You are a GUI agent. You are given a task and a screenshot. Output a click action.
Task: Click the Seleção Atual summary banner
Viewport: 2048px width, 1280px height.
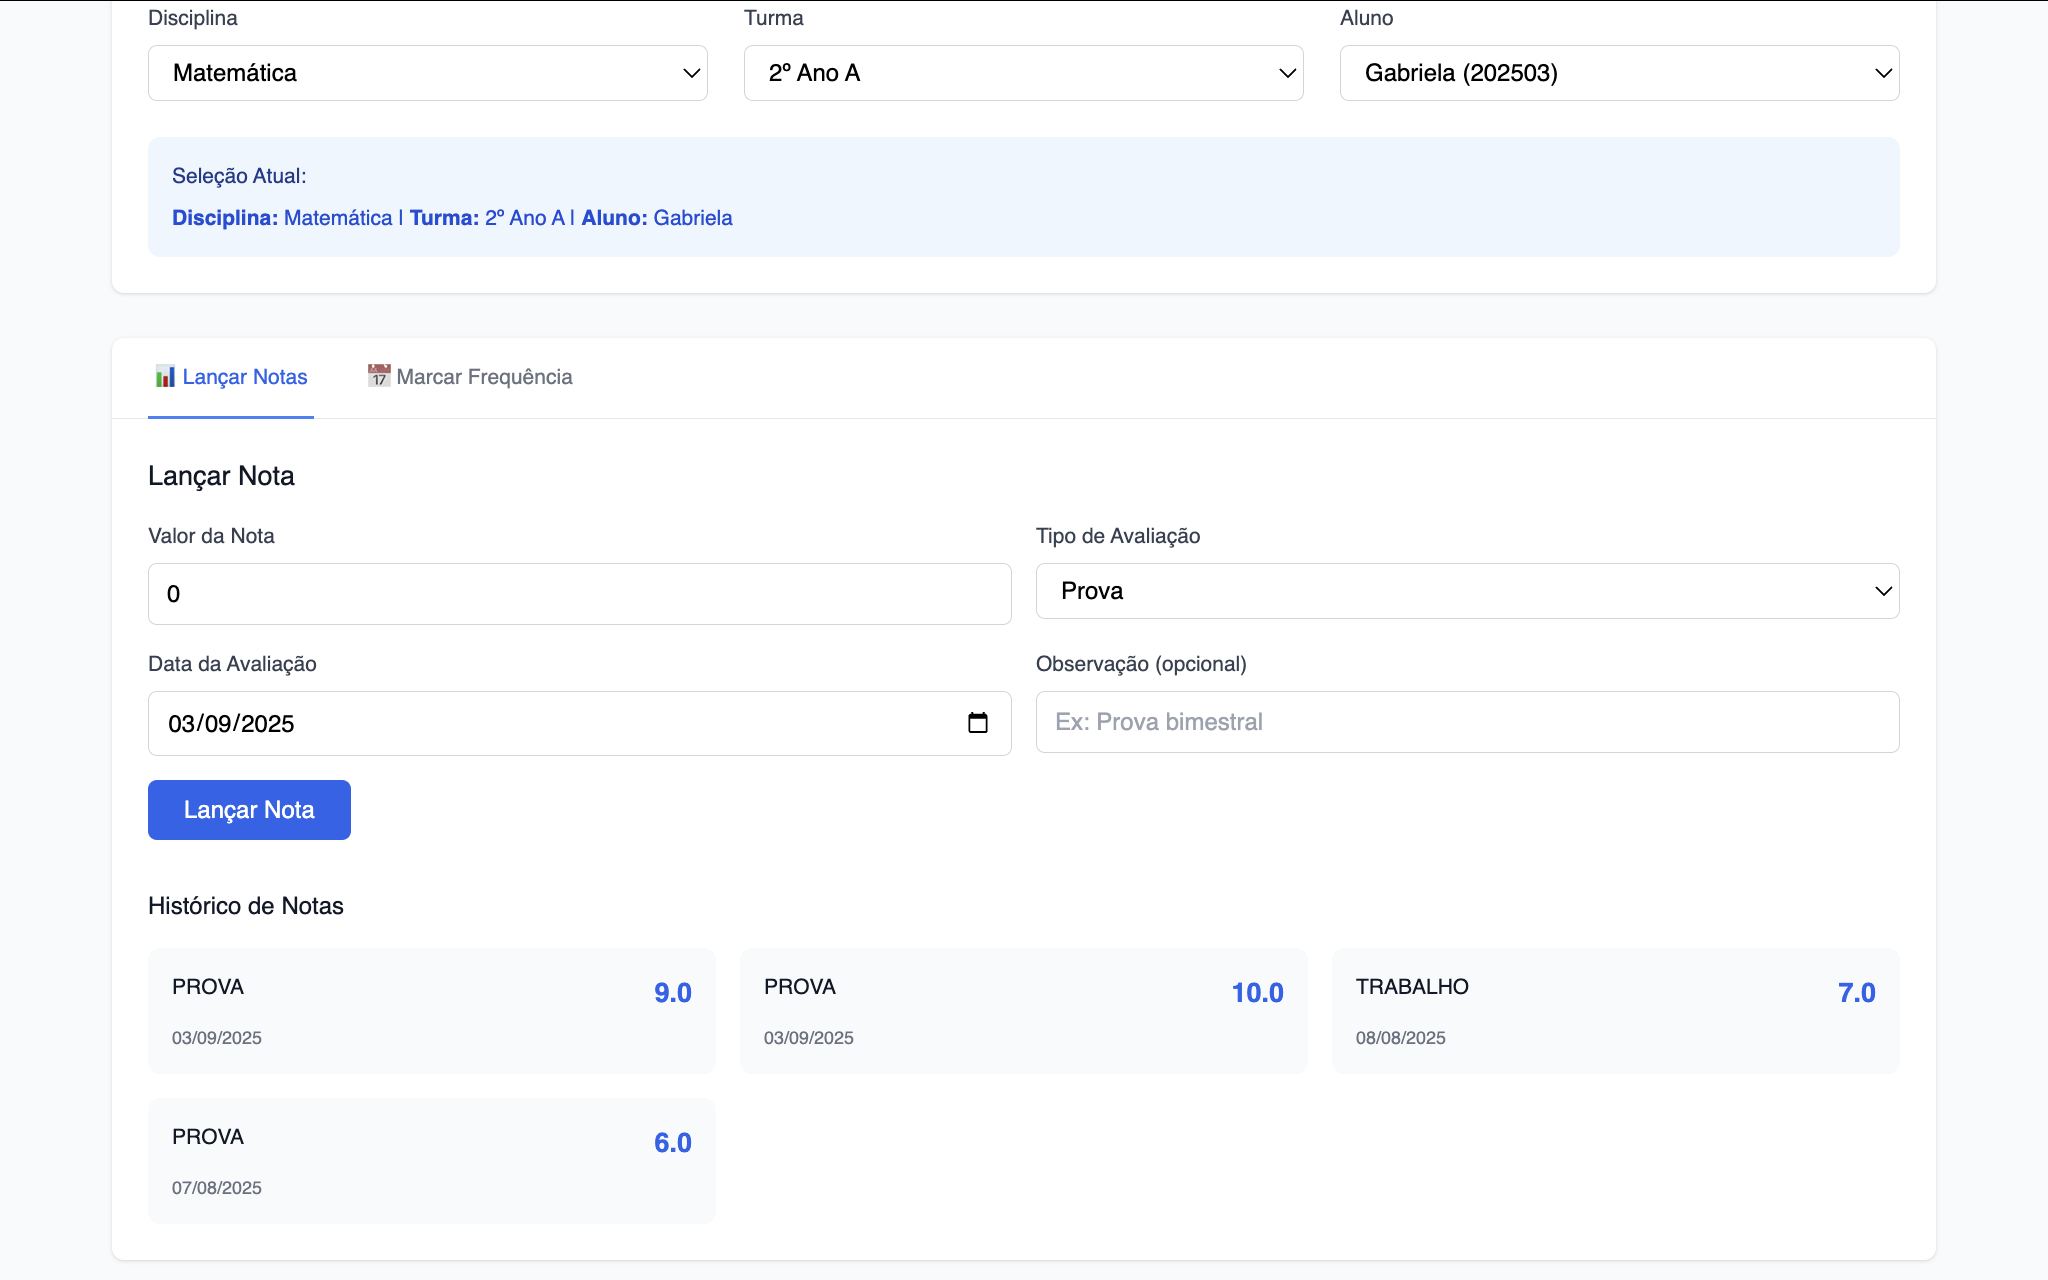(1023, 197)
